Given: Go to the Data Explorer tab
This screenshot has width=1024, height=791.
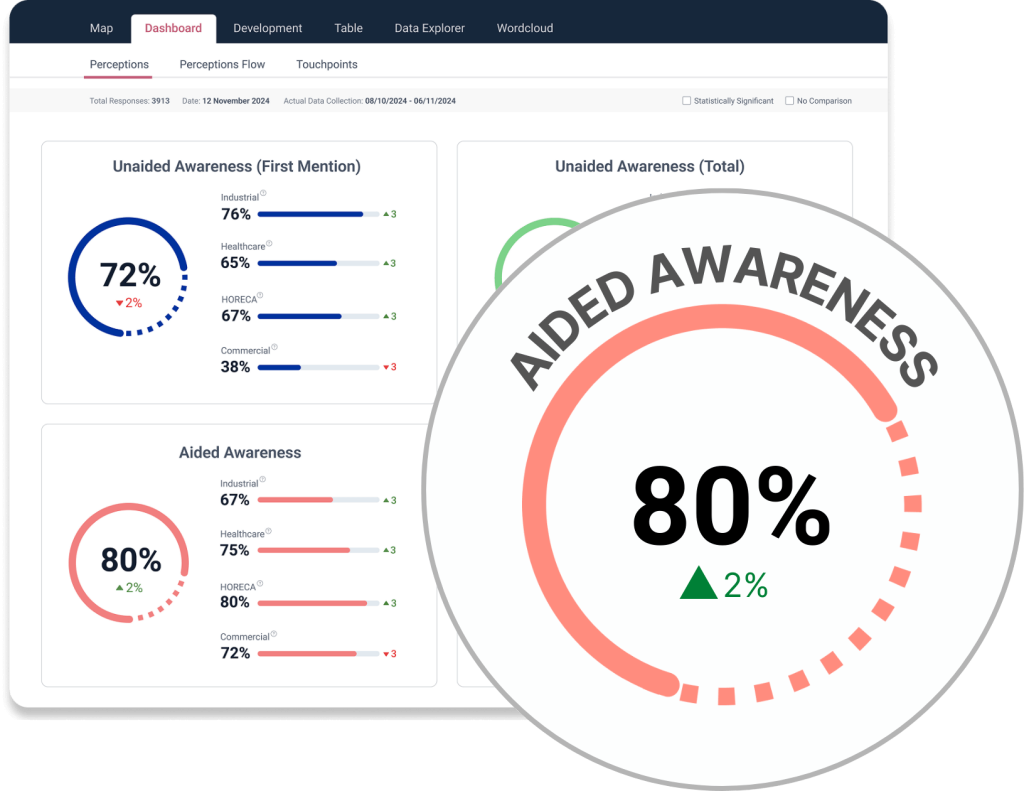Looking at the screenshot, I should click(429, 28).
